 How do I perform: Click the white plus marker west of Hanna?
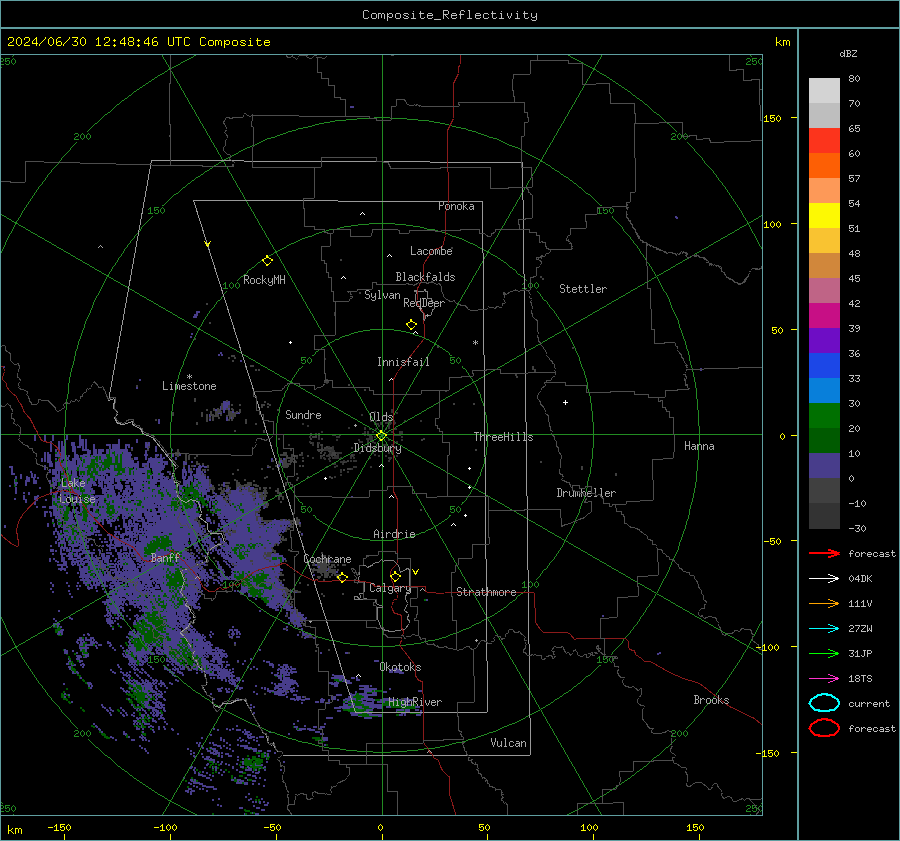point(565,402)
